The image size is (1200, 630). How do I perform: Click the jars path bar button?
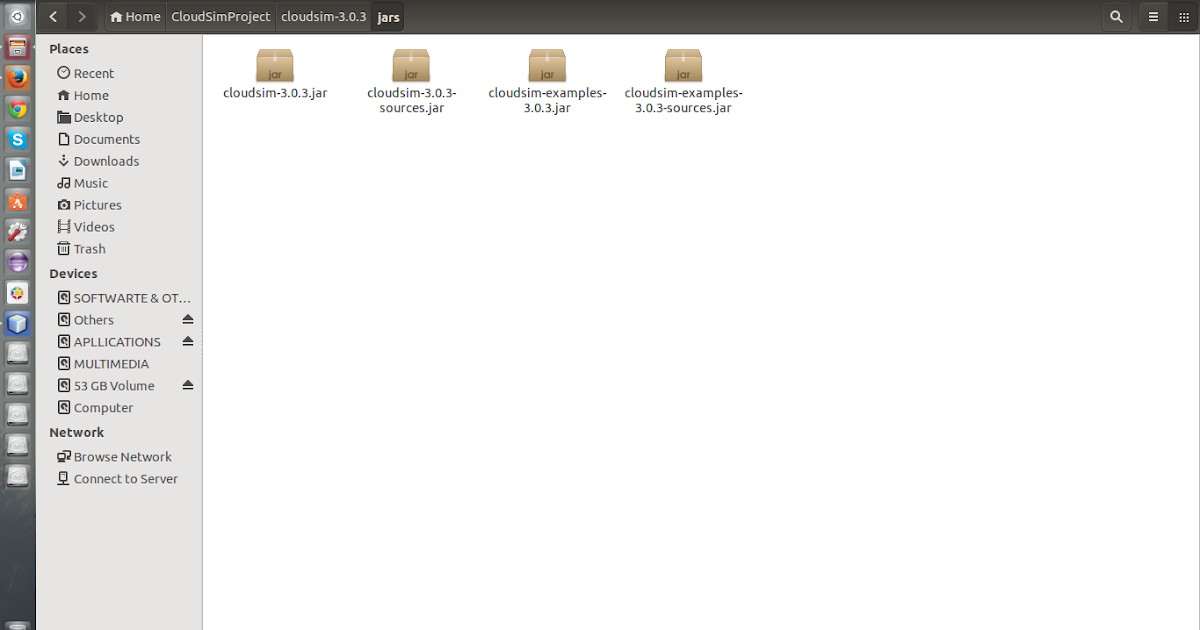(x=388, y=16)
